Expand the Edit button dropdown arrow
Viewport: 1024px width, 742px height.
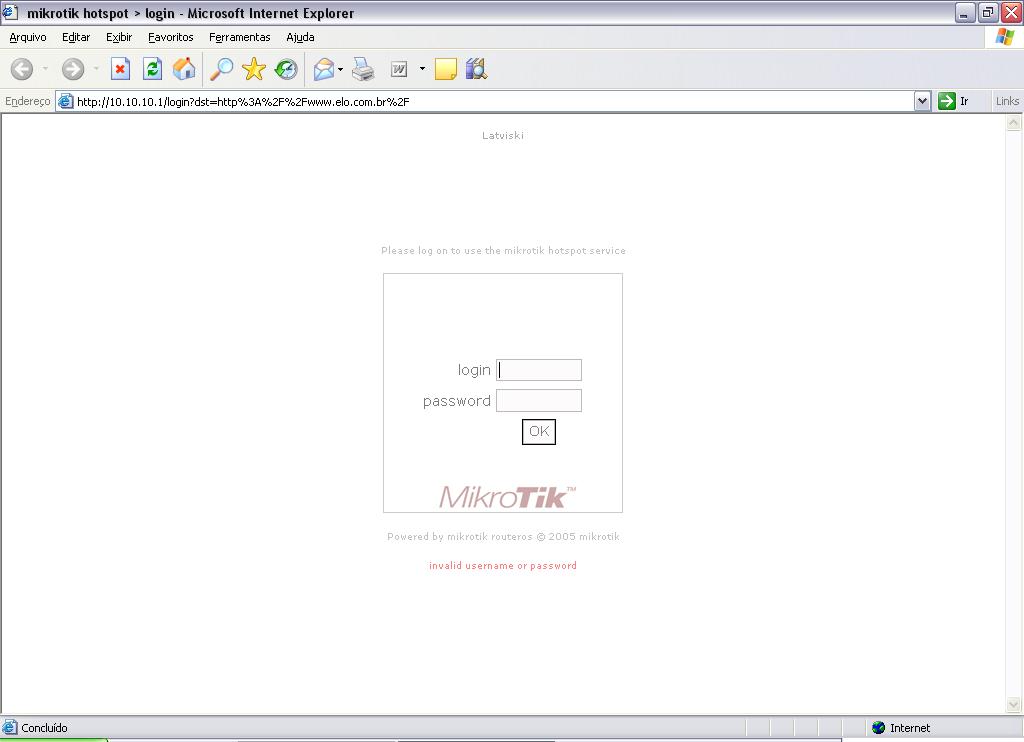click(x=422, y=69)
